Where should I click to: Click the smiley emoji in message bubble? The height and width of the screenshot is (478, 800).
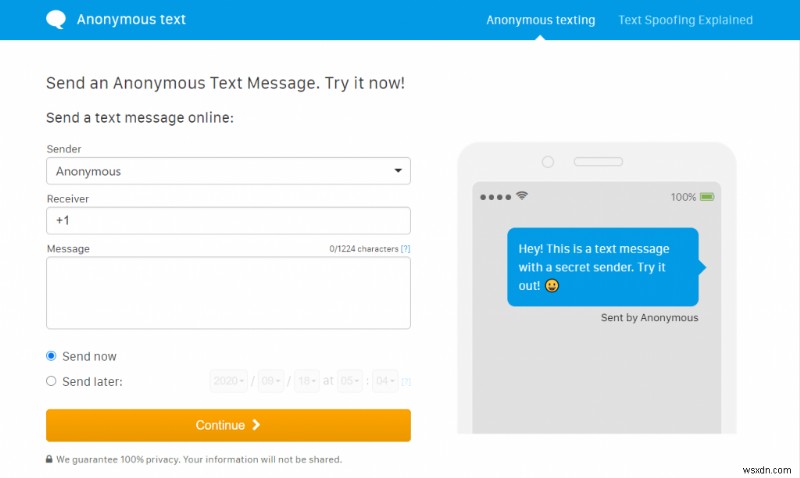tap(552, 286)
